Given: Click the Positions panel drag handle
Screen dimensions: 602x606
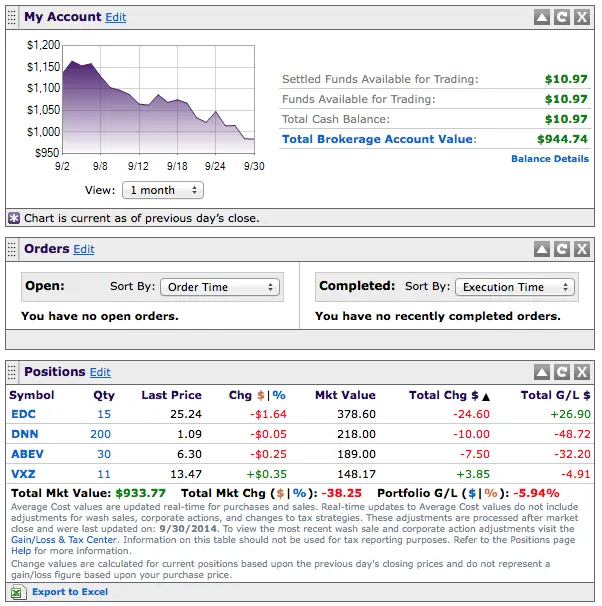Looking at the screenshot, I should click(x=12, y=372).
